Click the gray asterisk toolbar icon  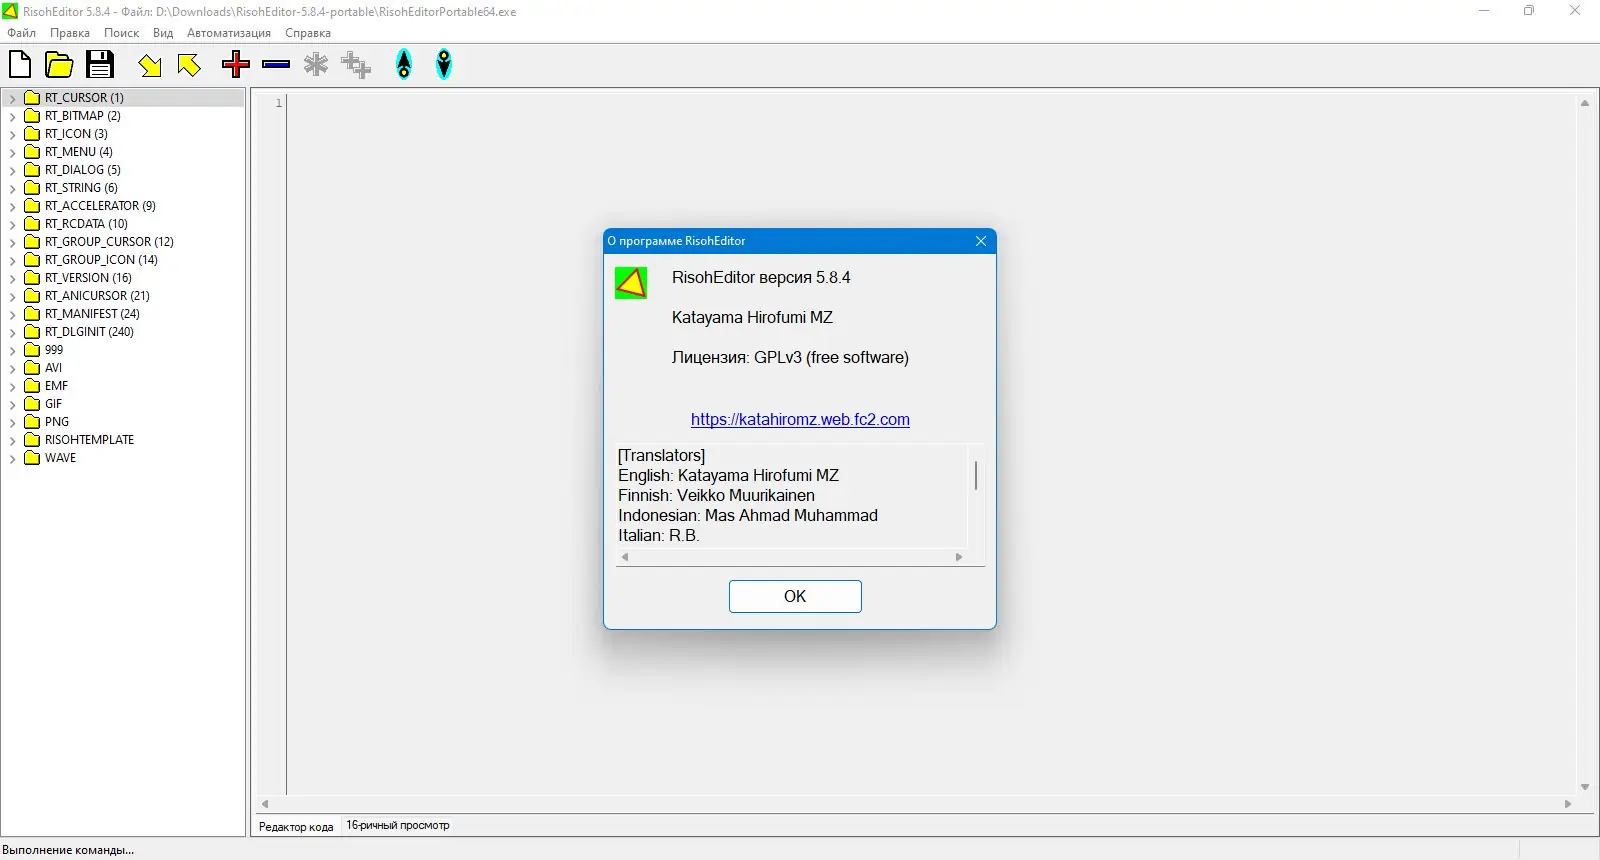coord(316,65)
